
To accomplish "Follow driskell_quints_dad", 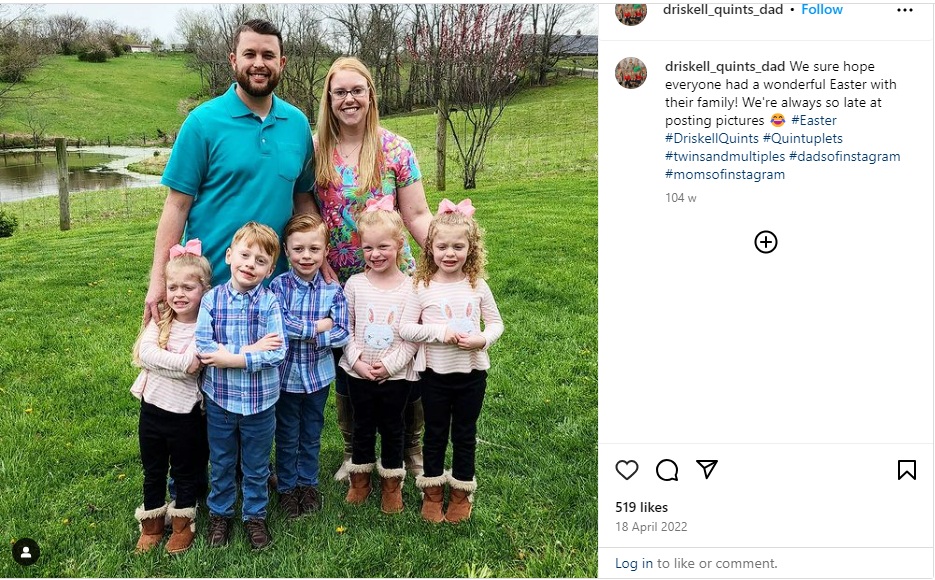I will [x=822, y=10].
